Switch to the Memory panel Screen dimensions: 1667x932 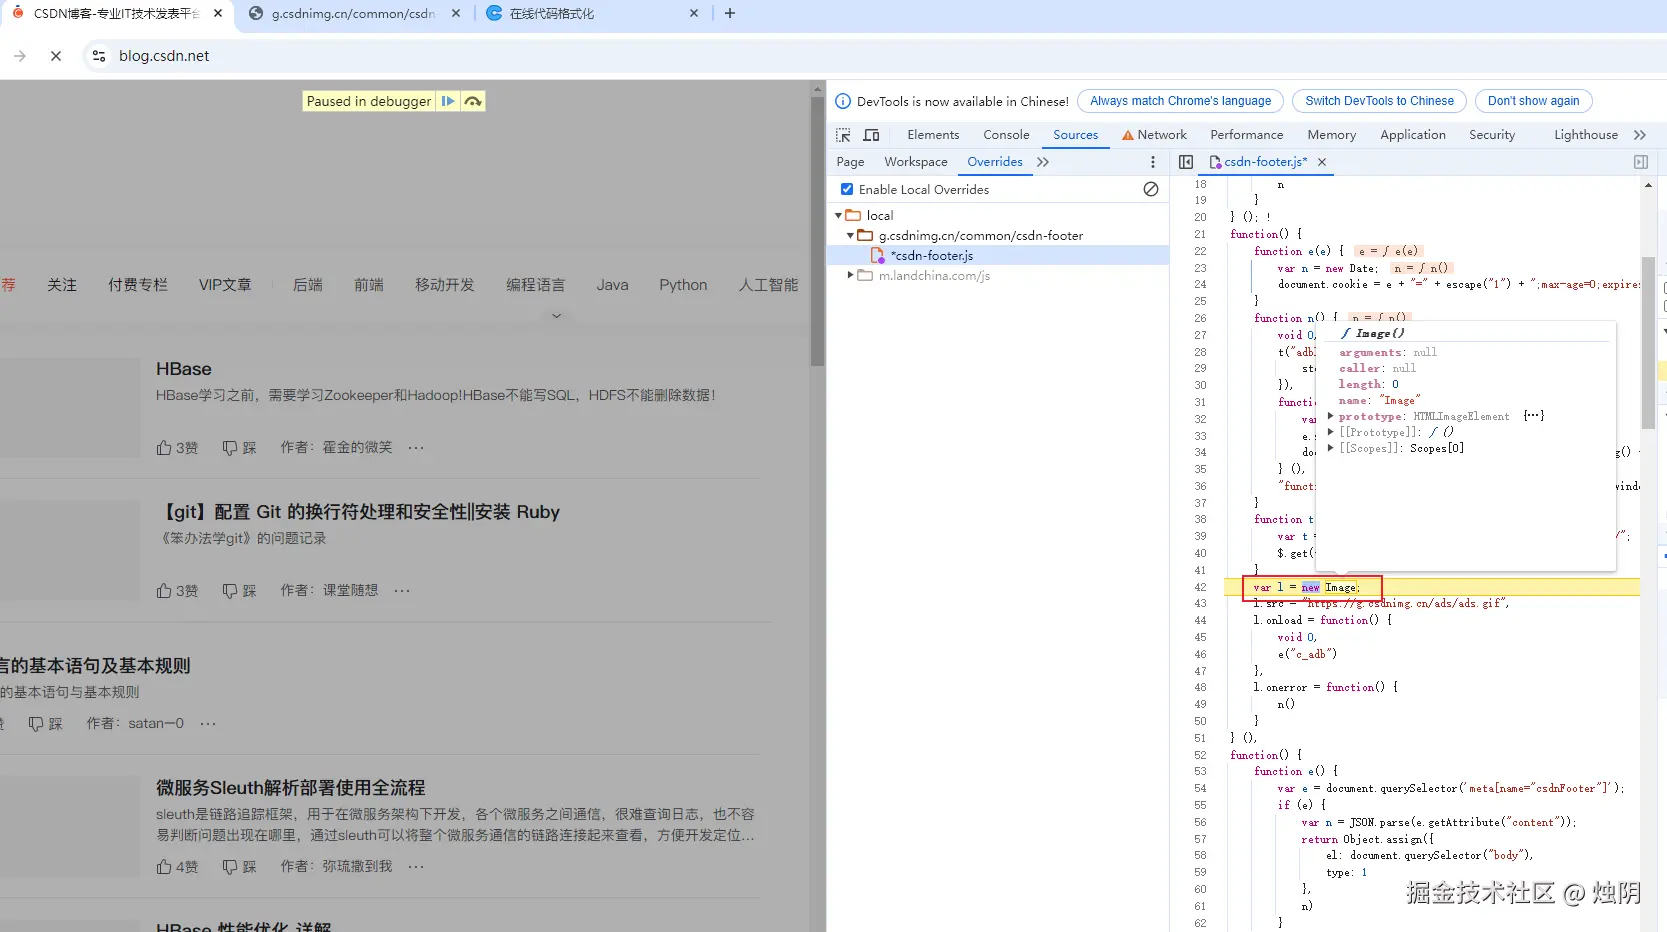coord(1331,135)
